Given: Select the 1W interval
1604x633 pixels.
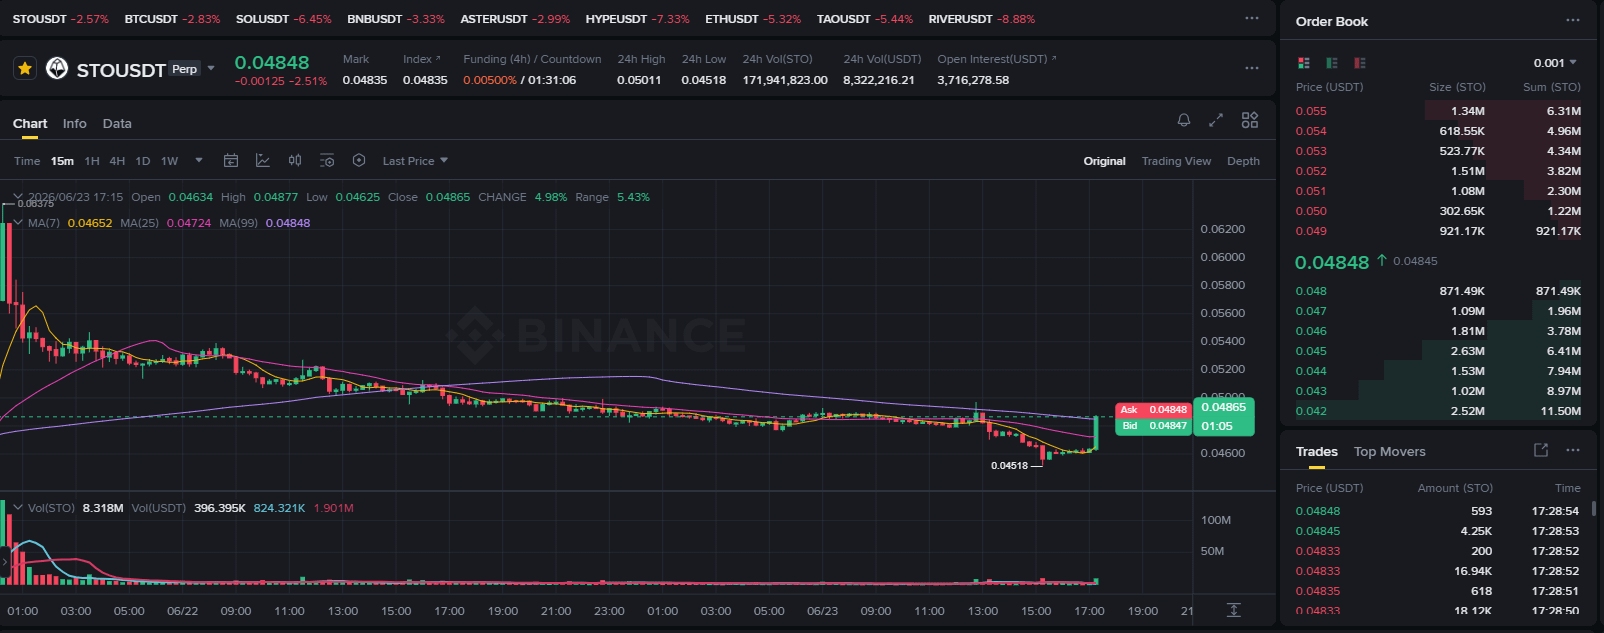Looking at the screenshot, I should pos(169,161).
